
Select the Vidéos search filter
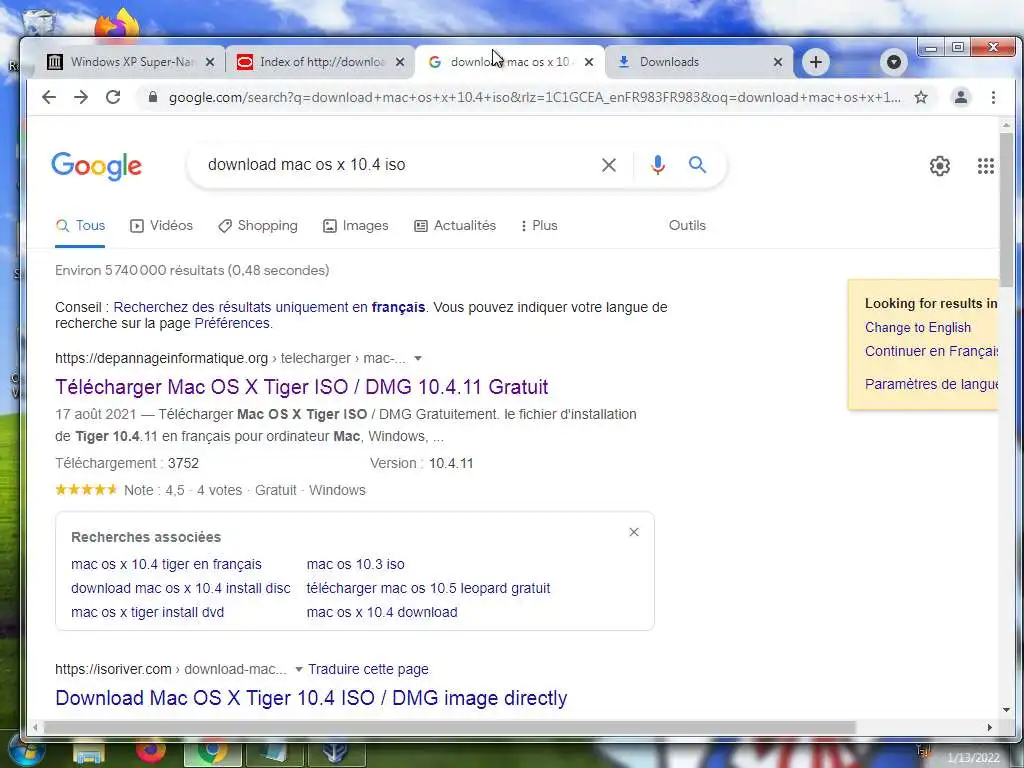[161, 226]
